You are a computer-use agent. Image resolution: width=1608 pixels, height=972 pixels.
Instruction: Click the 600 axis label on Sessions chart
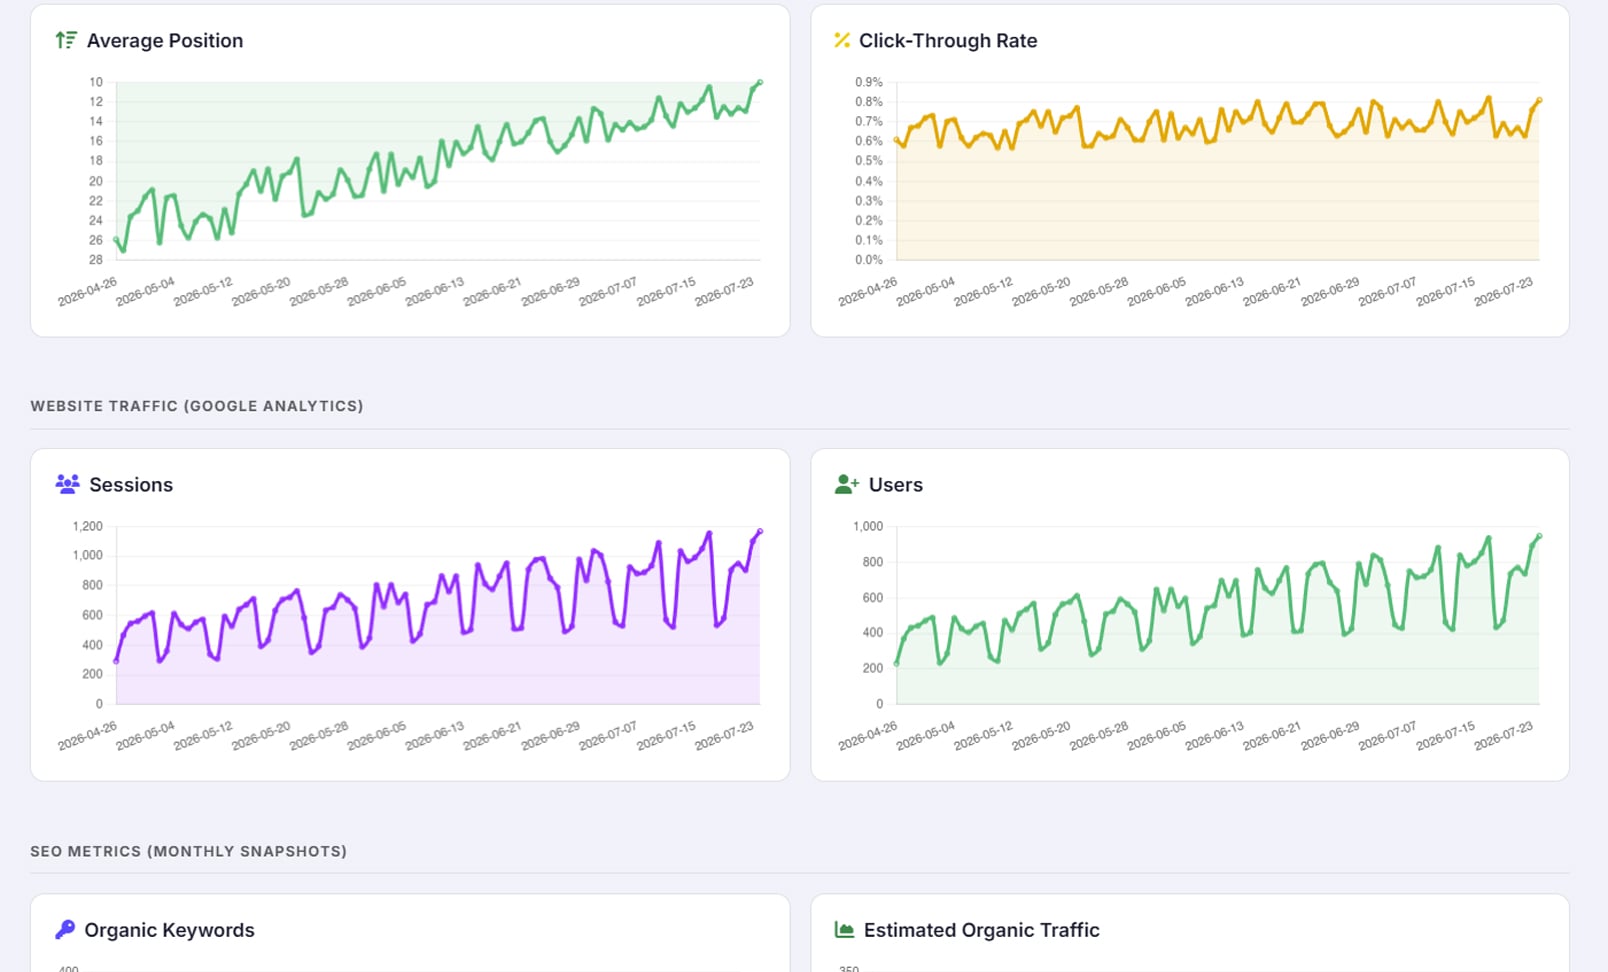coord(92,615)
